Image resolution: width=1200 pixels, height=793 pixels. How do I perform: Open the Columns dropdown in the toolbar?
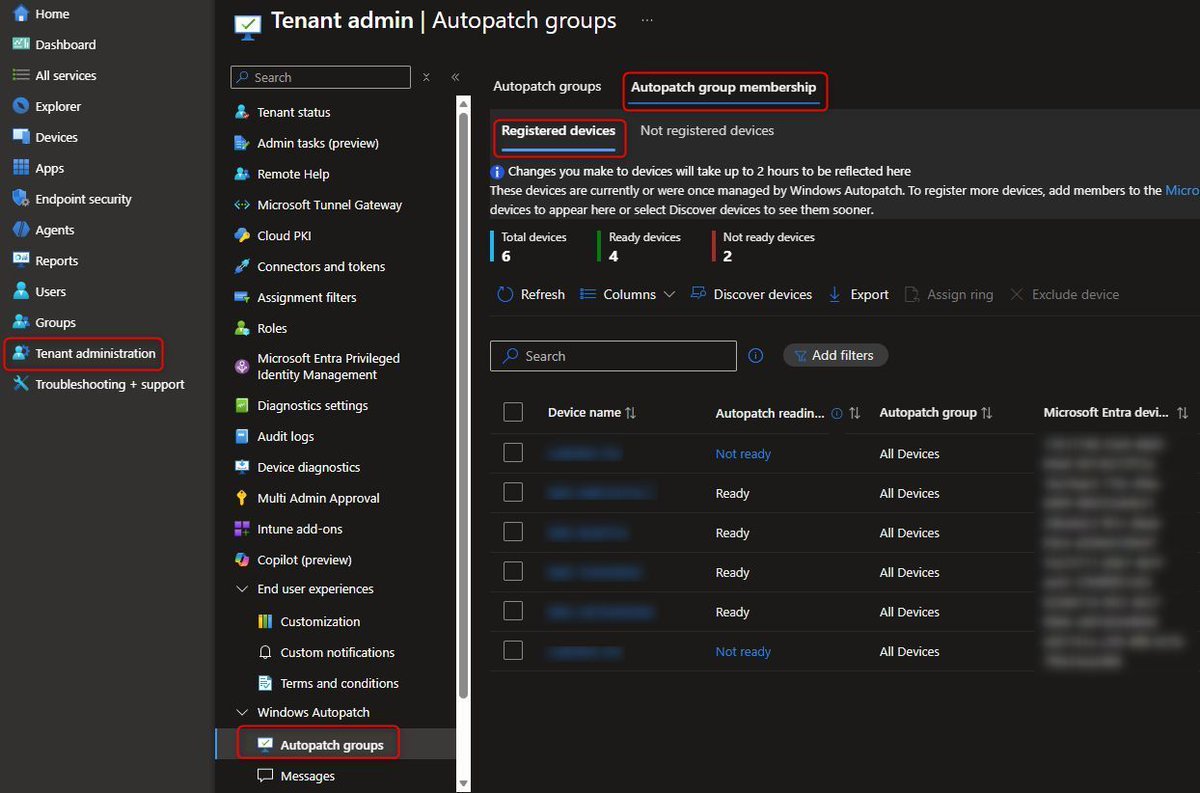(x=627, y=294)
